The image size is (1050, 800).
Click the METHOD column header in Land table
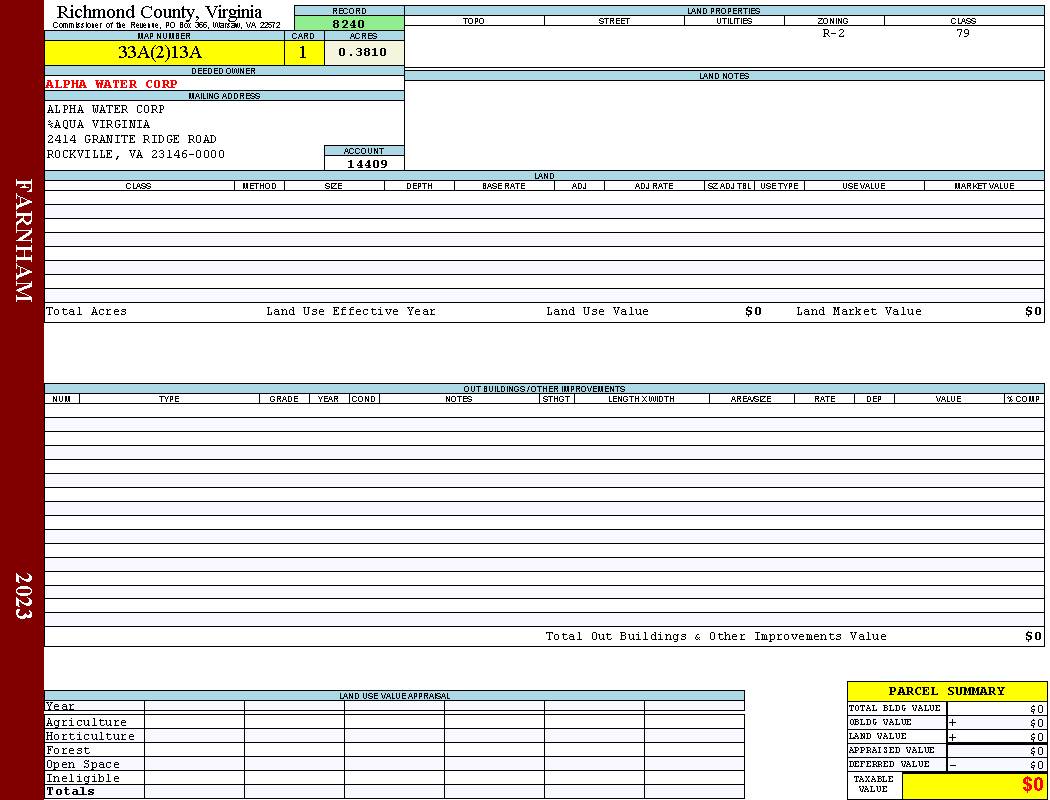pos(259,186)
